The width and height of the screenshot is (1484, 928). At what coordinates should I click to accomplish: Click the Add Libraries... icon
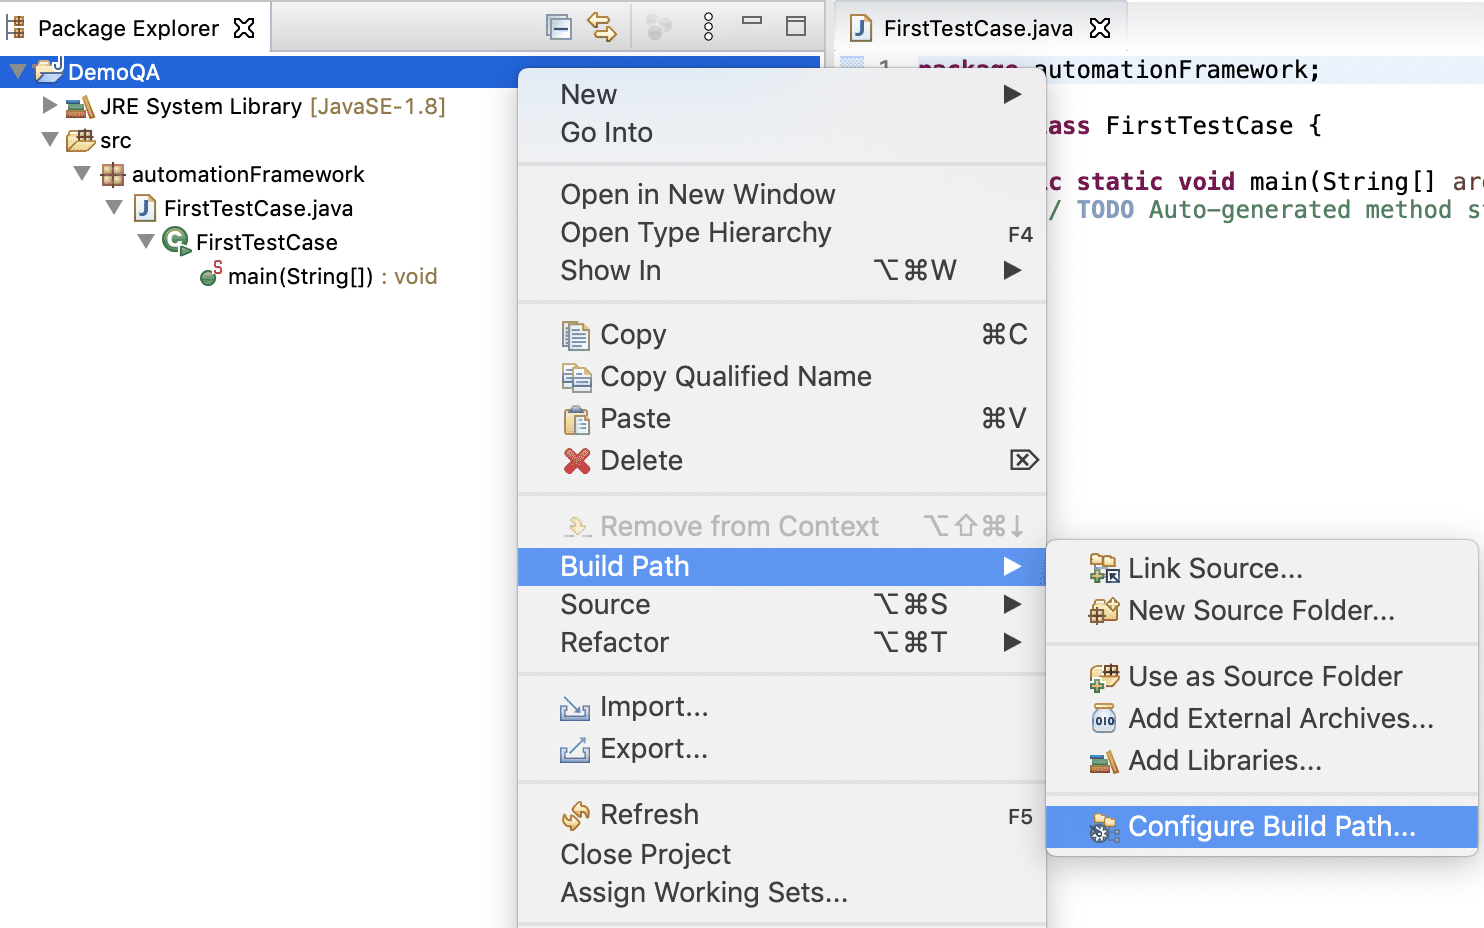click(1104, 762)
